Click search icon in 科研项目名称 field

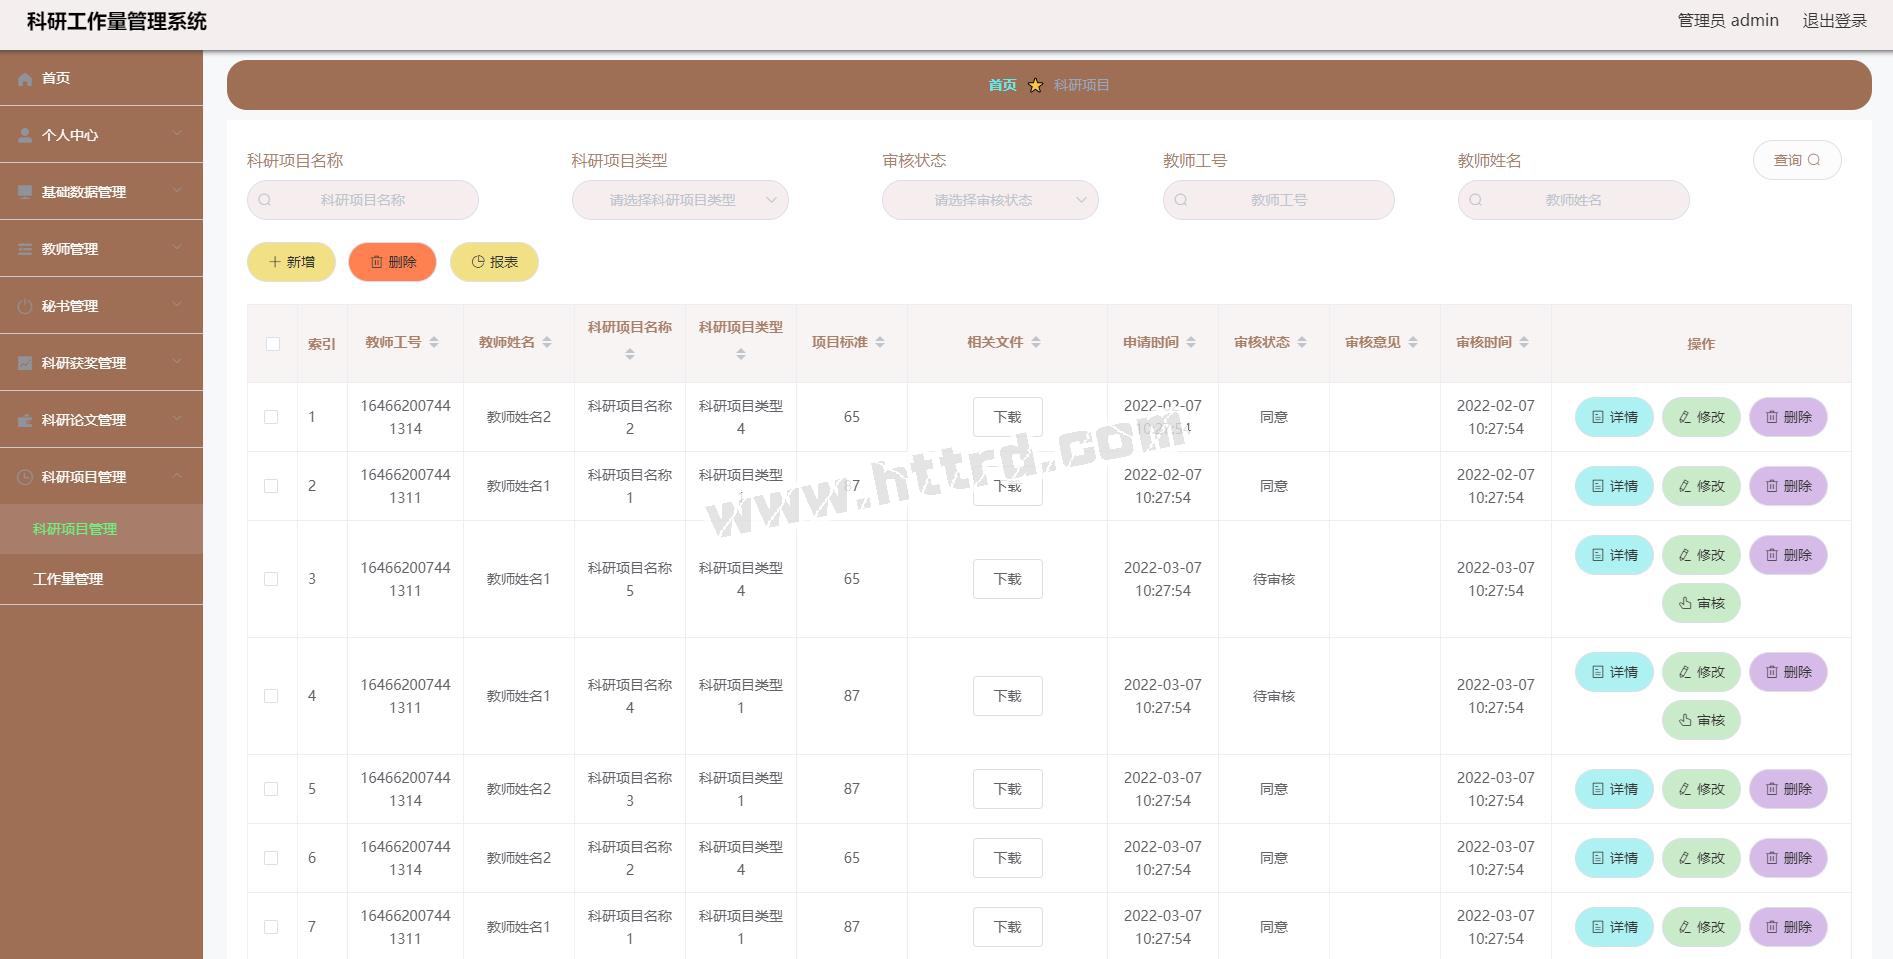pos(265,200)
